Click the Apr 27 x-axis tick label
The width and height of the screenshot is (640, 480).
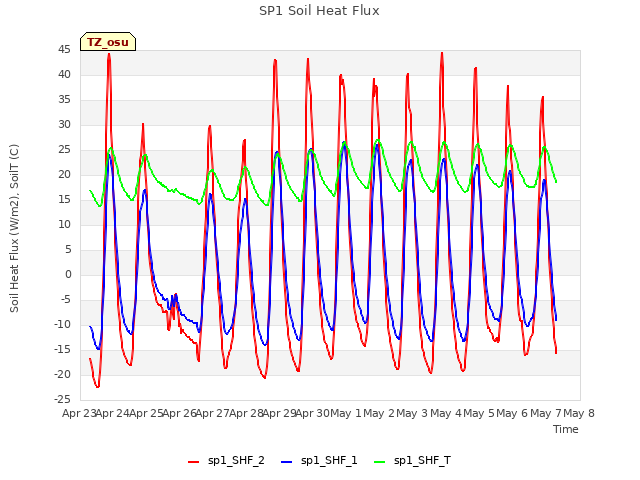pyautogui.click(x=213, y=413)
